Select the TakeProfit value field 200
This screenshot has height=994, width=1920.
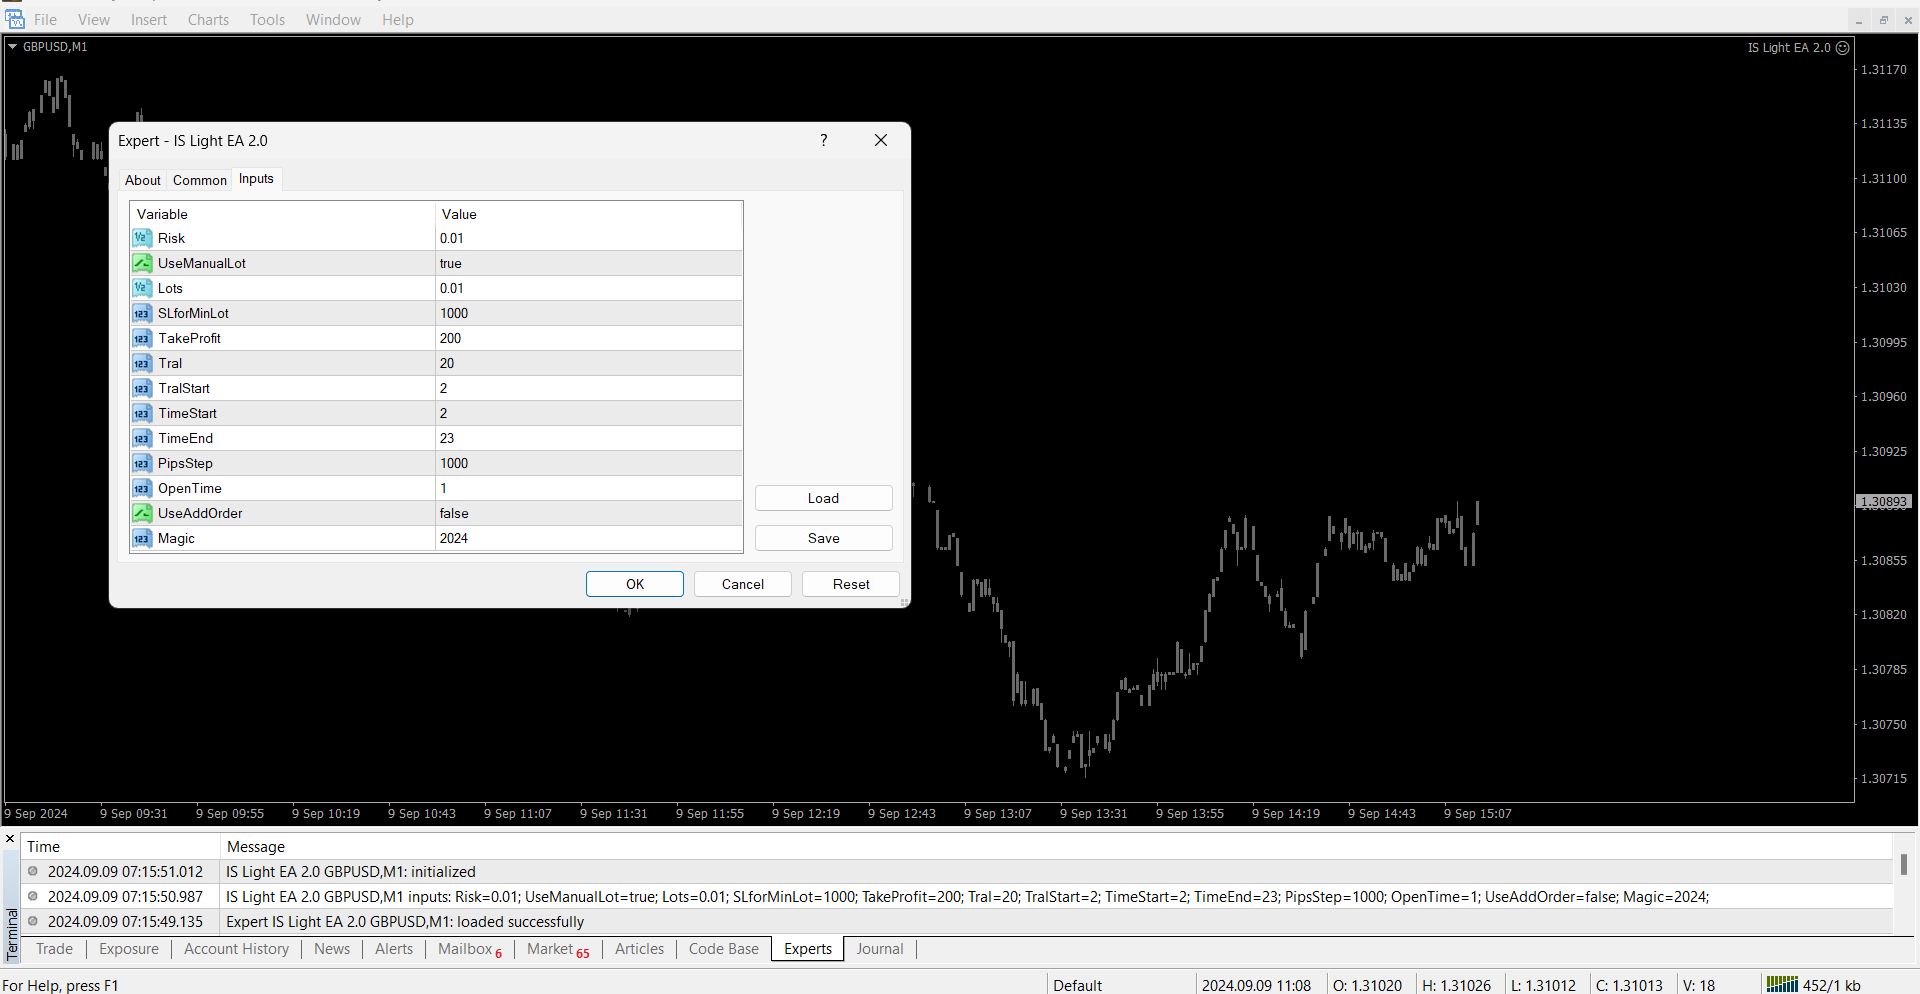(x=588, y=338)
